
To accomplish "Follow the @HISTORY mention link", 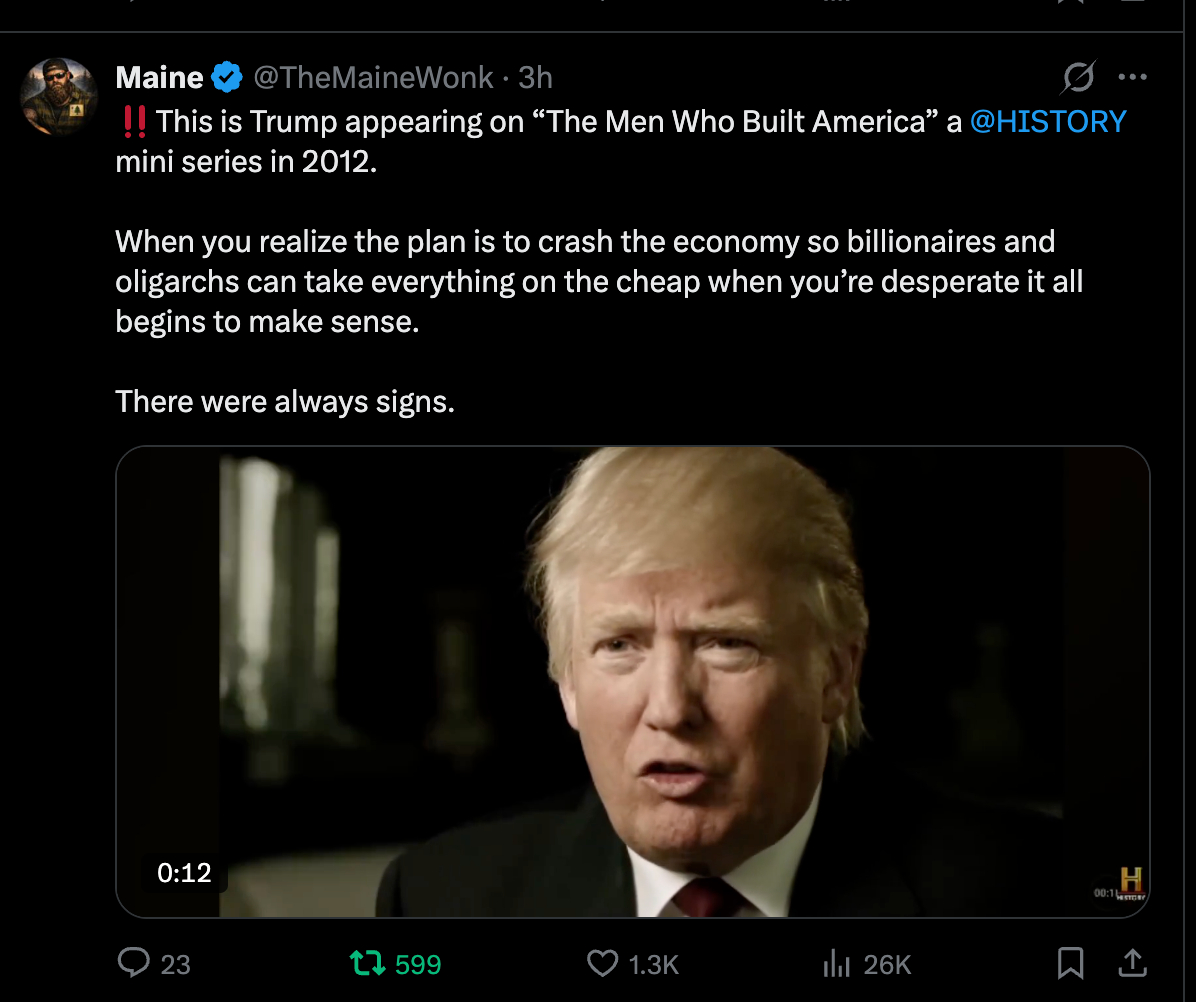I will 1047,122.
